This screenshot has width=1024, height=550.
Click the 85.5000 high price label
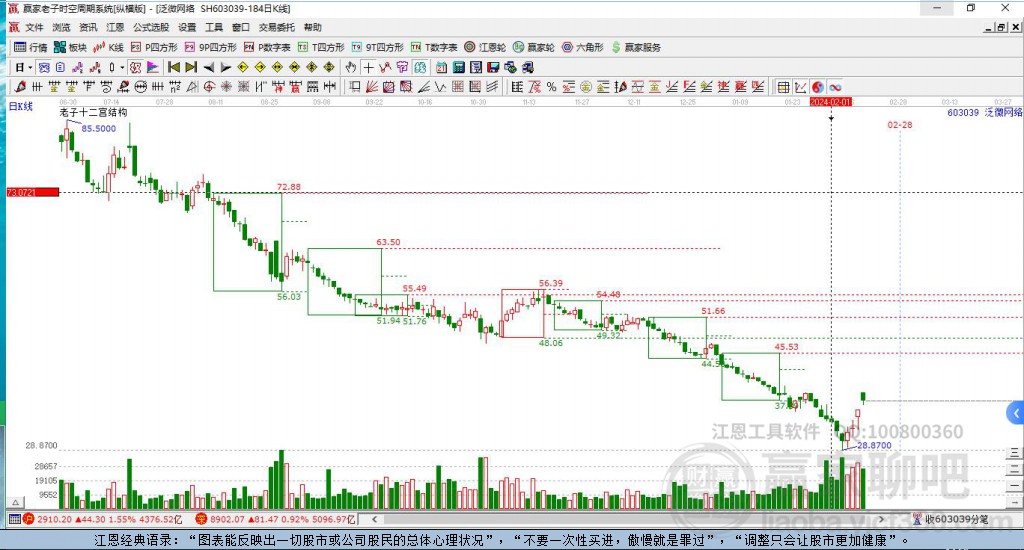[x=99, y=129]
